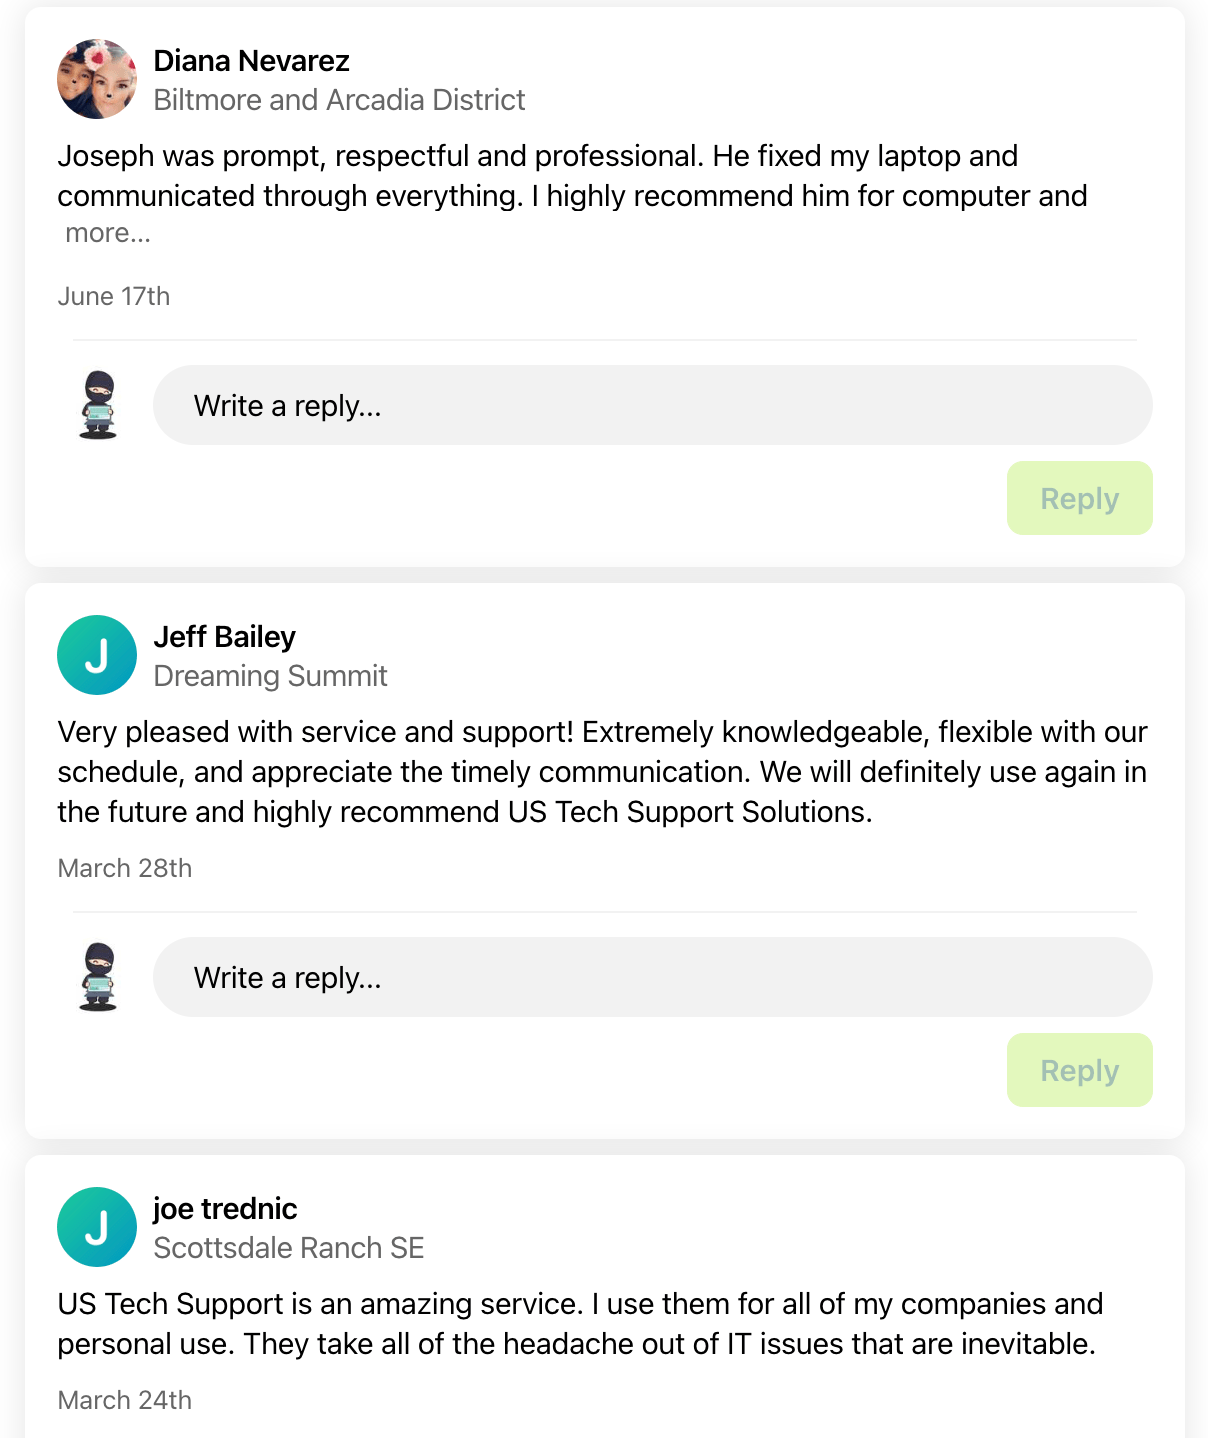Click reply field under Jeff's review
1208x1438 pixels.
[652, 977]
